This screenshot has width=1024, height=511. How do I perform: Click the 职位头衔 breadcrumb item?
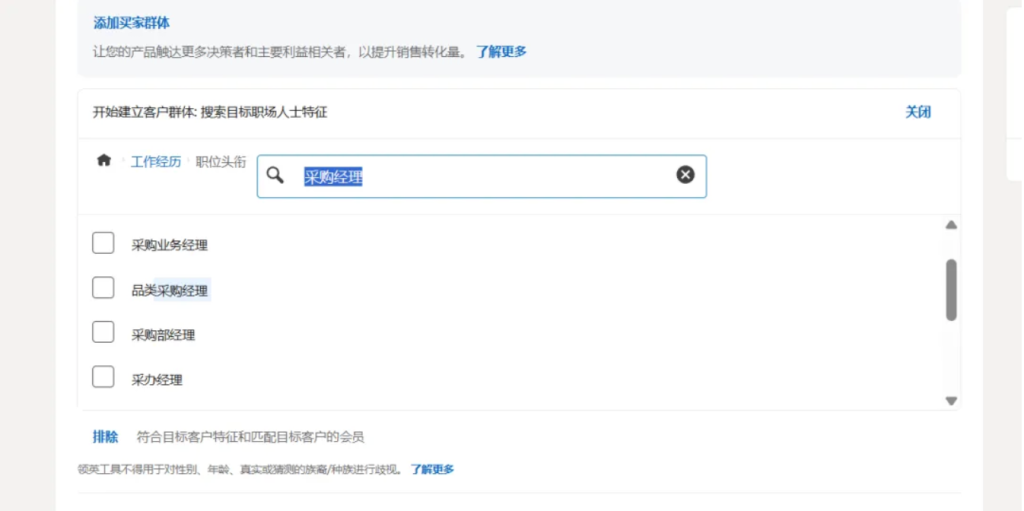pyautogui.click(x=221, y=161)
